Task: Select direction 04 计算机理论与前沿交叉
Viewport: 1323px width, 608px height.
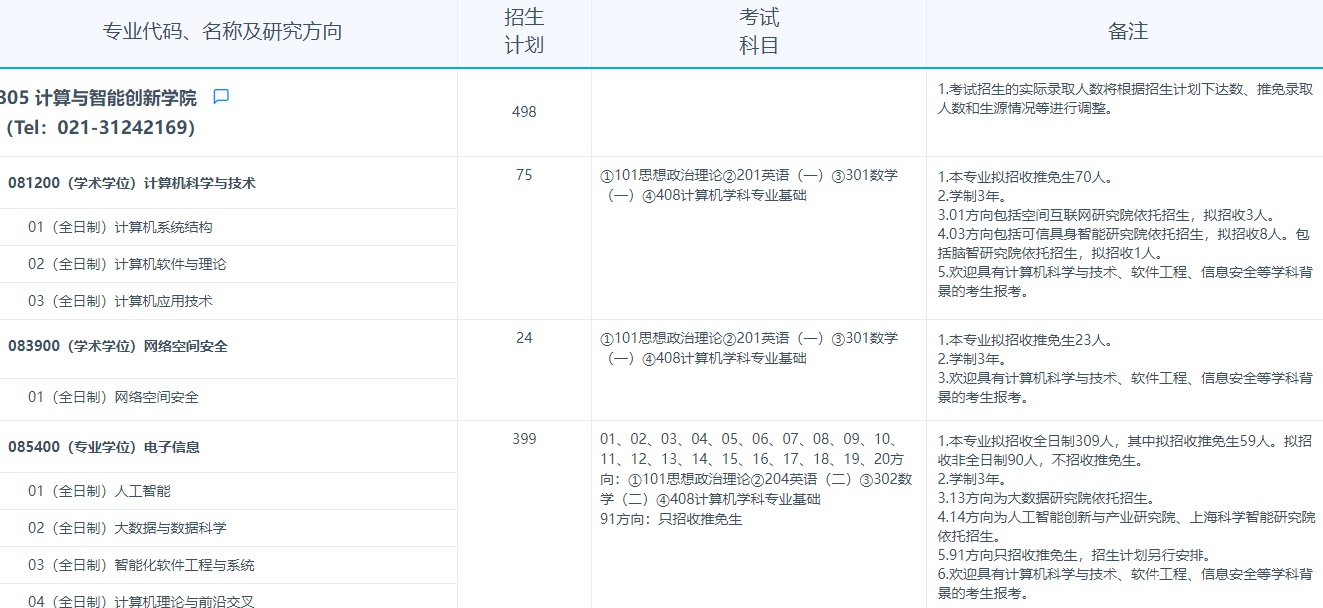Action: [141, 601]
